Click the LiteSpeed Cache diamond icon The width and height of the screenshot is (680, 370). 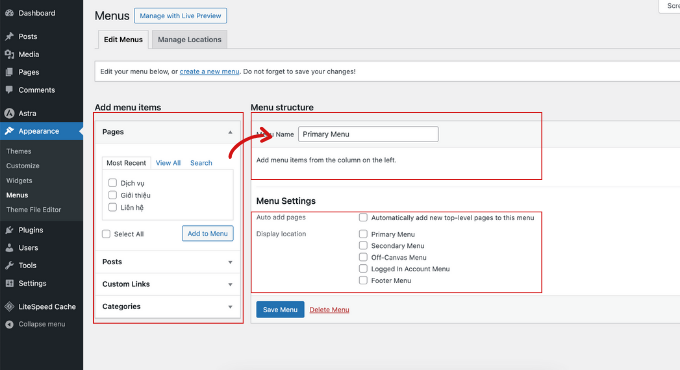point(9,306)
